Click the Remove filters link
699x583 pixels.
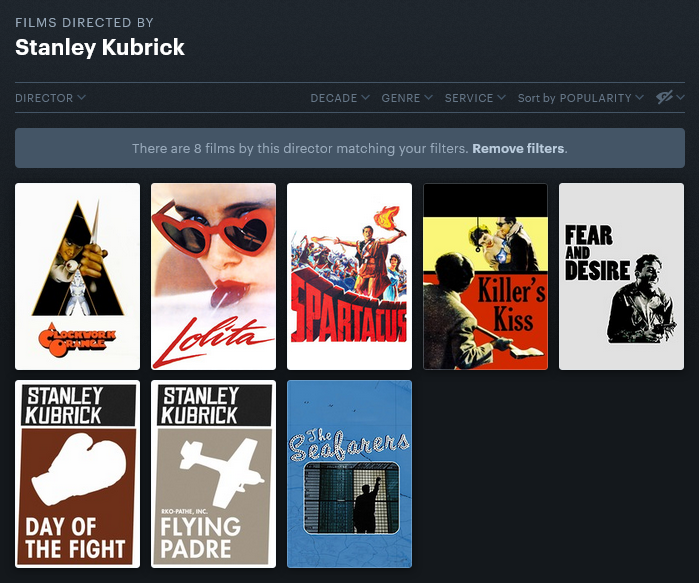click(x=518, y=148)
